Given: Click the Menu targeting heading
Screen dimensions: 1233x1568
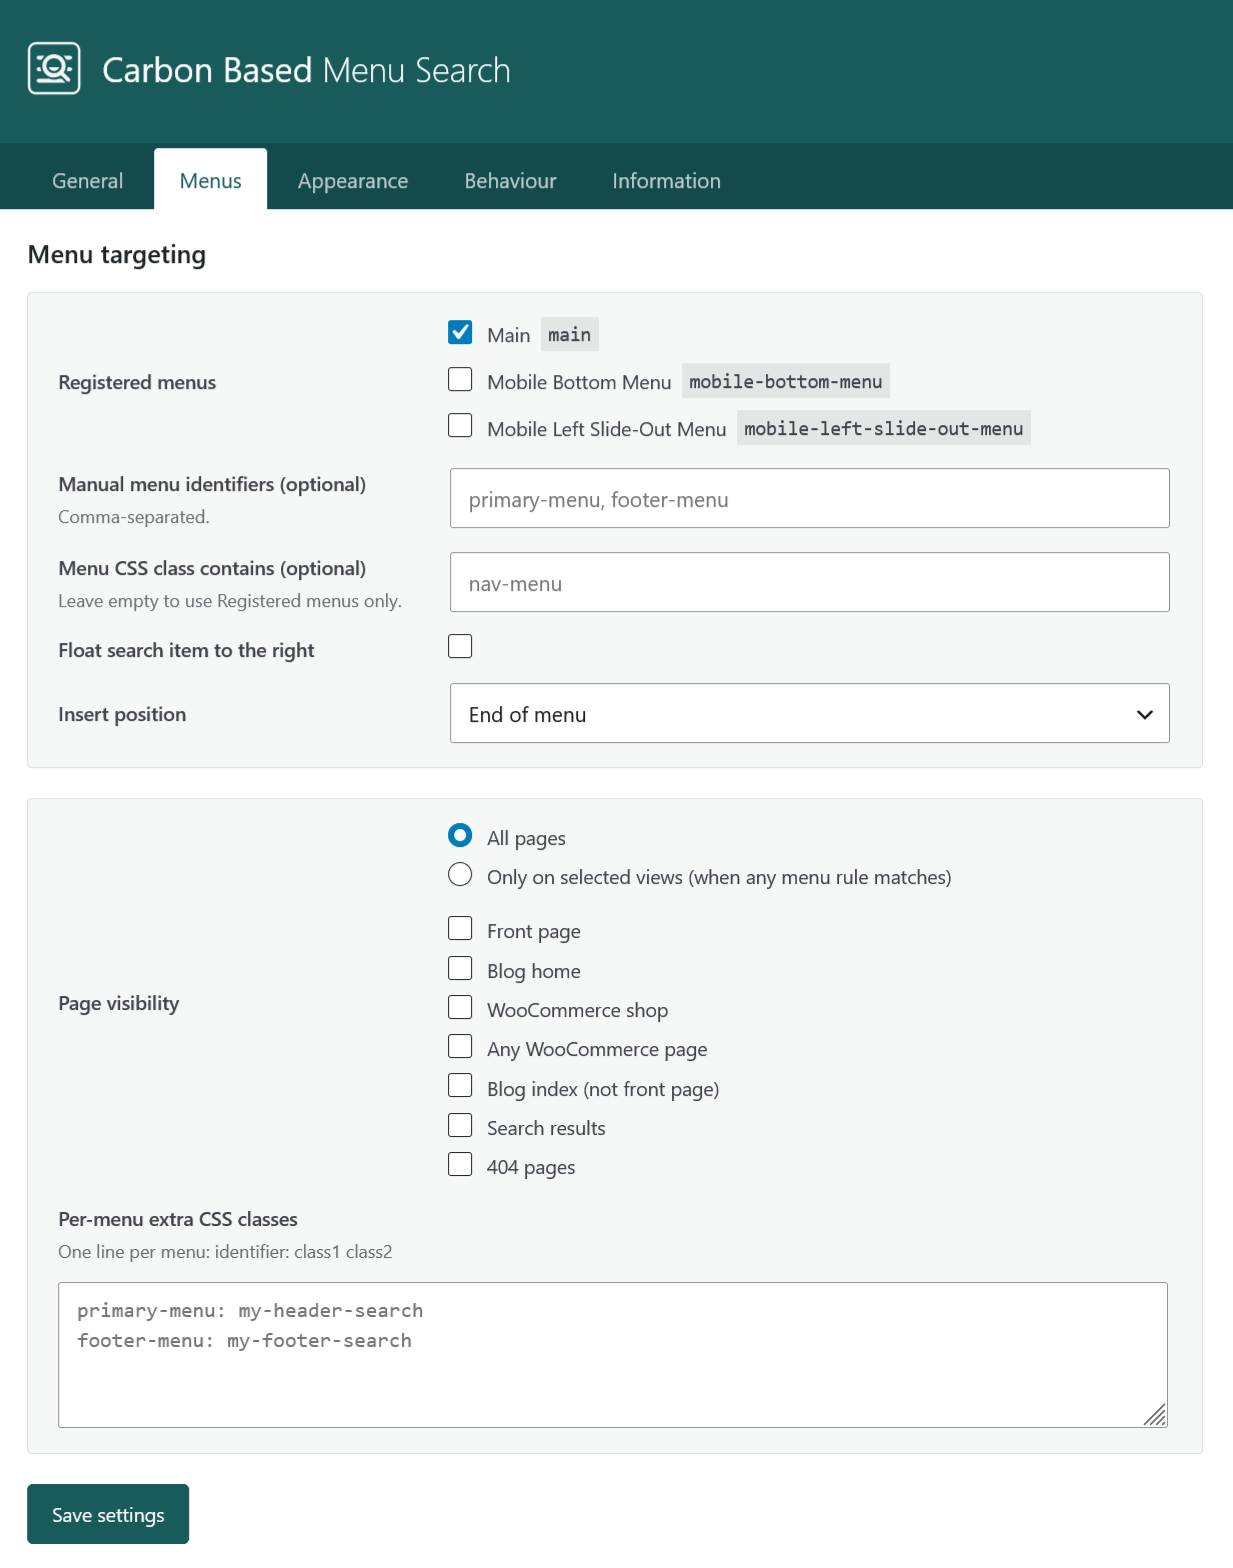Looking at the screenshot, I should (x=117, y=255).
